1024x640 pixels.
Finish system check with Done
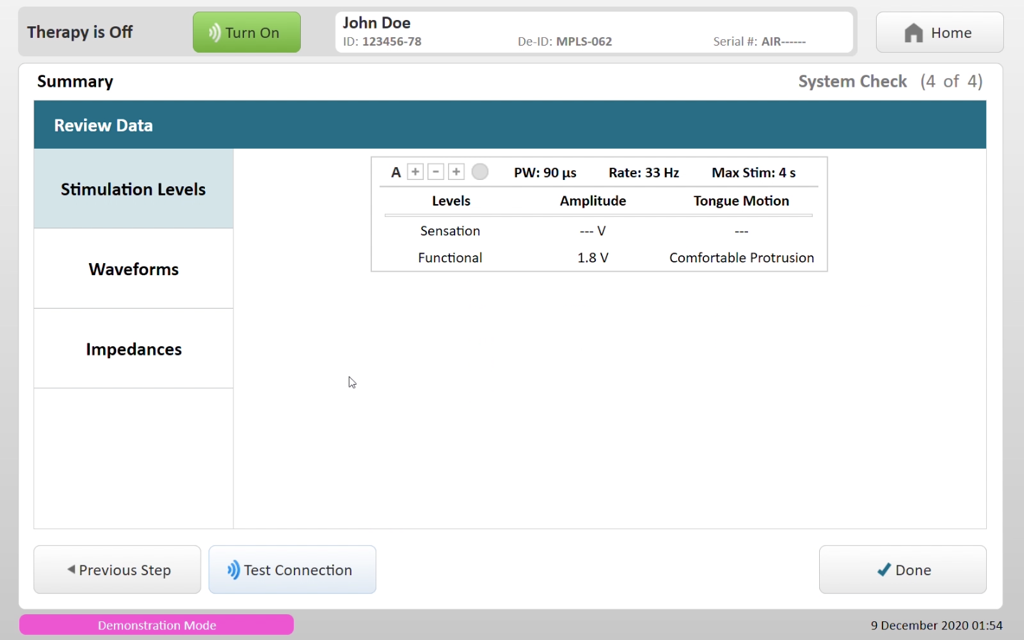pyautogui.click(x=903, y=569)
